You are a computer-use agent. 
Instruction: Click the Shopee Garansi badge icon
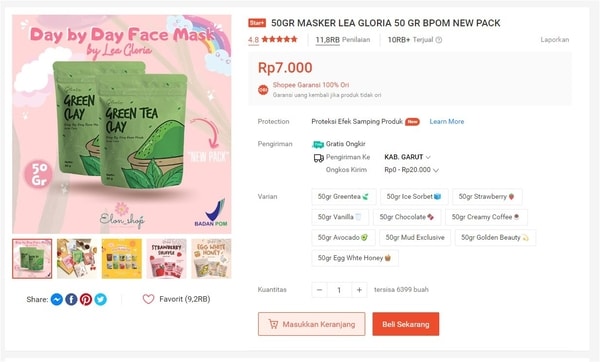click(263, 90)
